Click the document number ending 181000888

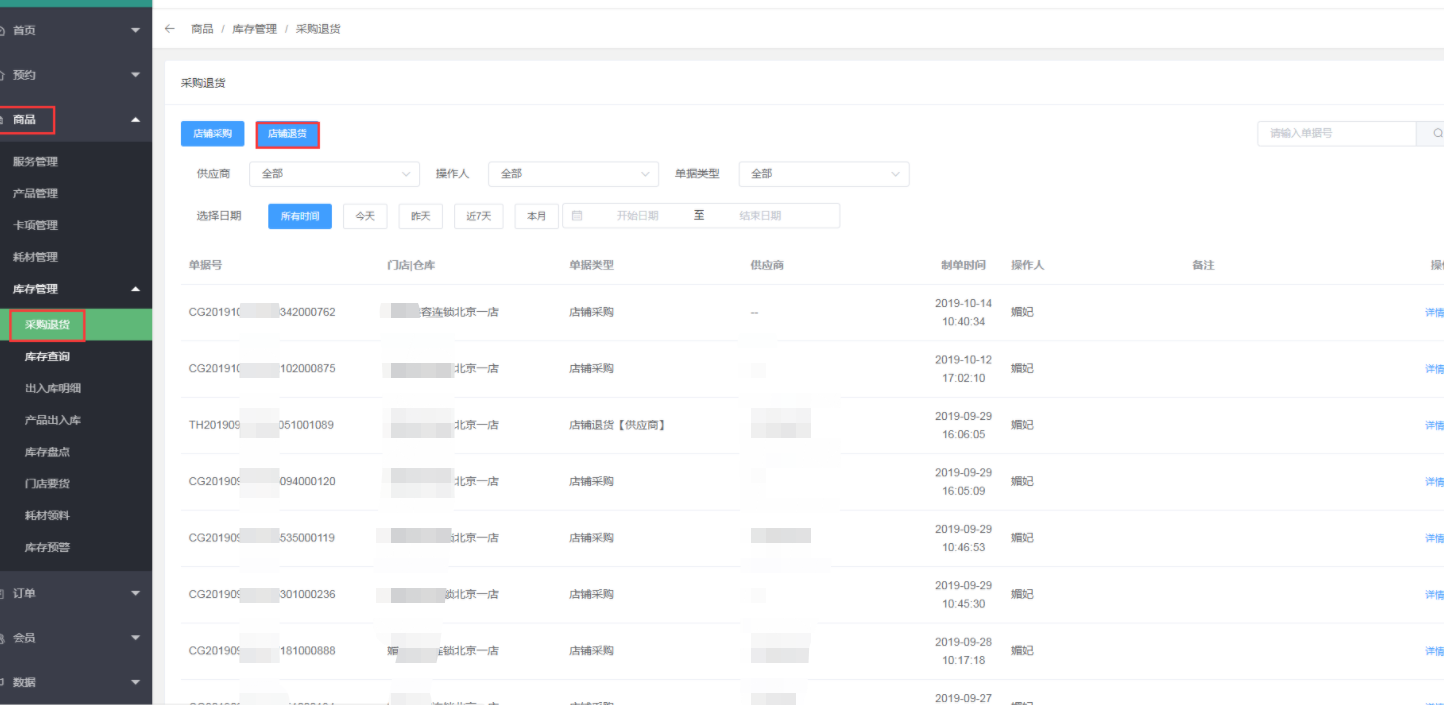point(262,651)
